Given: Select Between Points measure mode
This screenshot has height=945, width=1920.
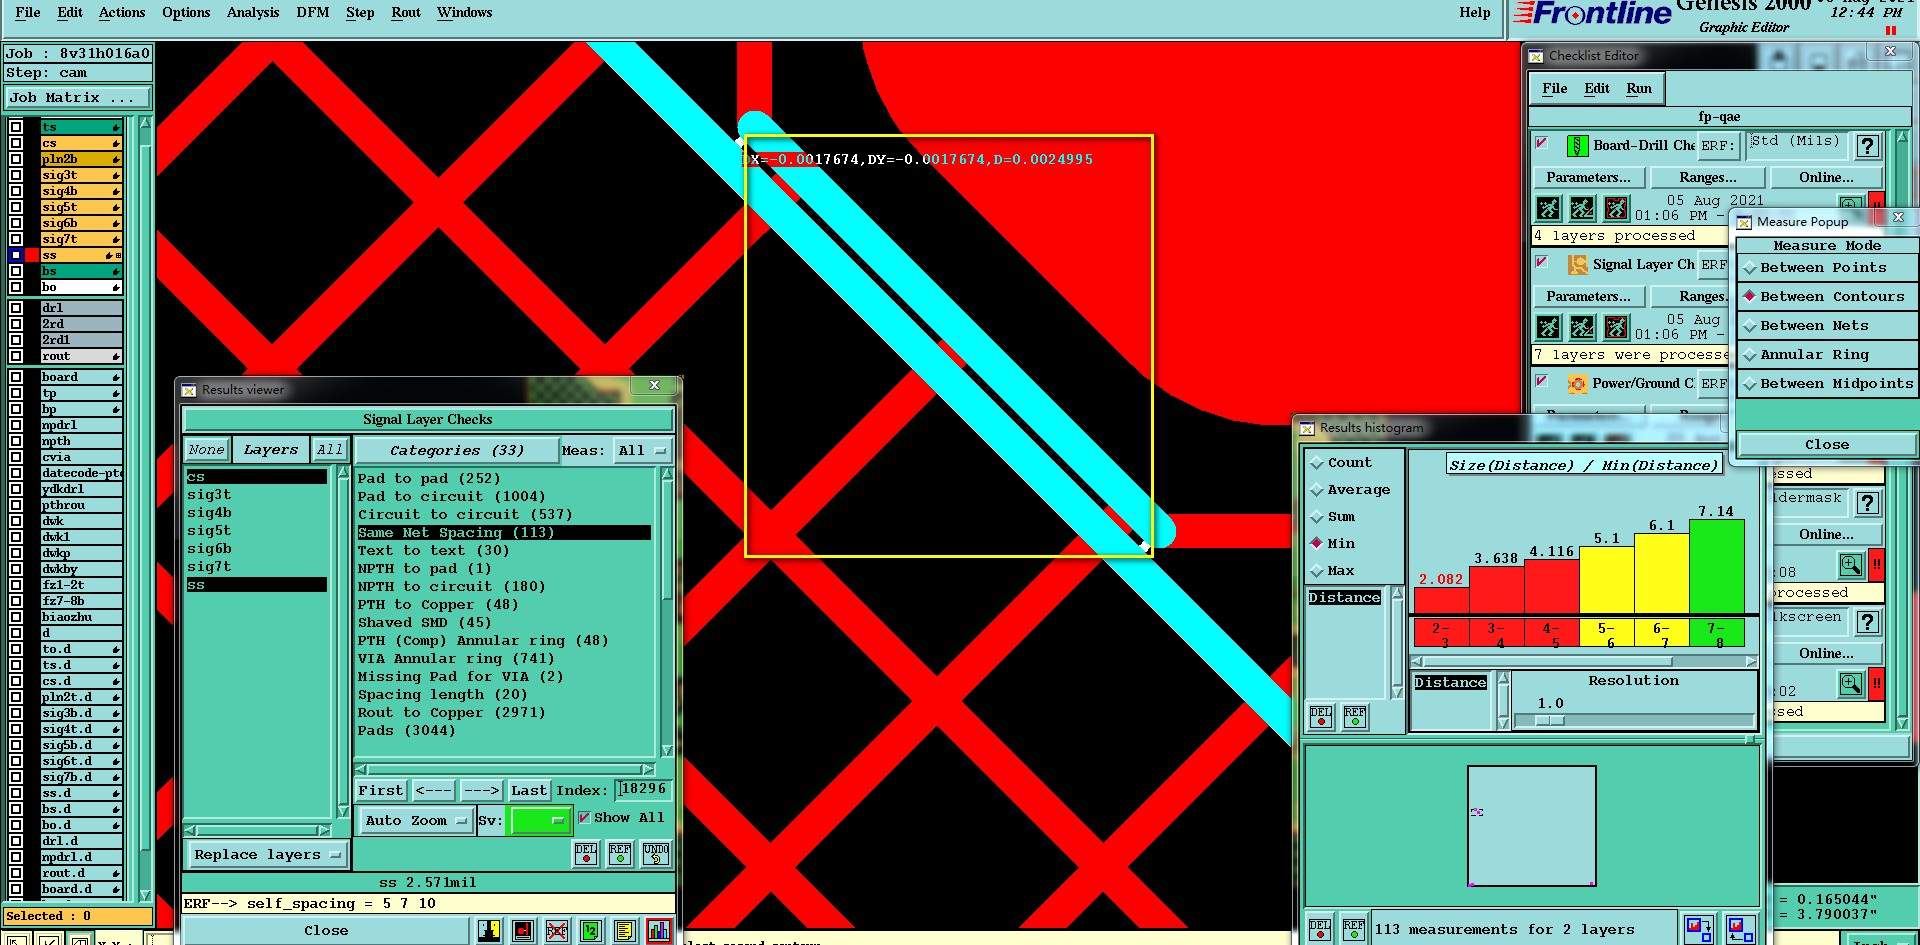Looking at the screenshot, I should pos(1826,268).
